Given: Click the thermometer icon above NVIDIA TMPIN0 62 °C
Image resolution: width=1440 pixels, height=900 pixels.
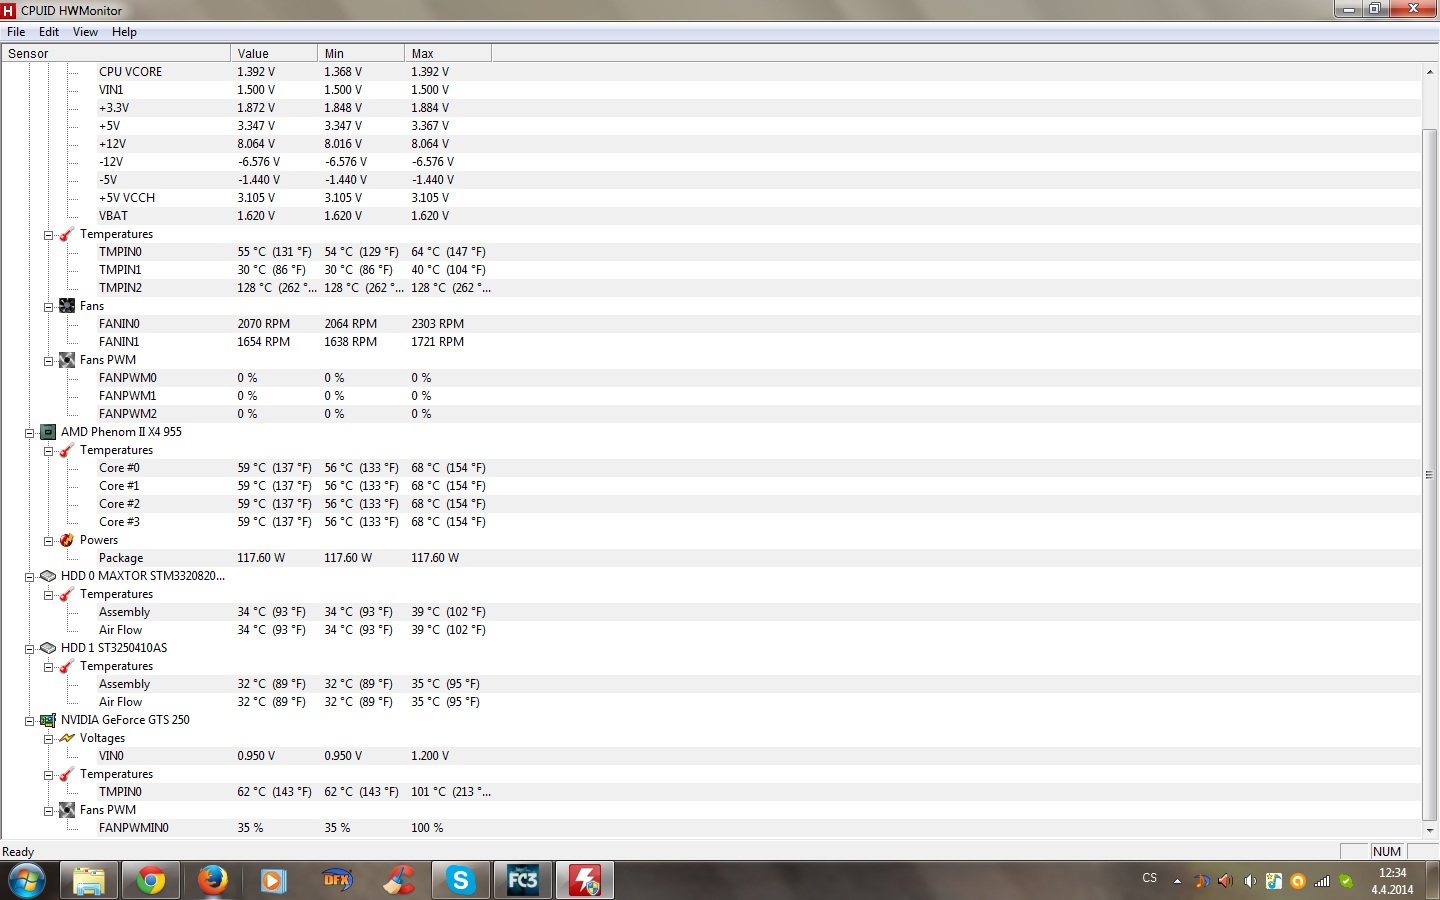Looking at the screenshot, I should [x=67, y=774].
